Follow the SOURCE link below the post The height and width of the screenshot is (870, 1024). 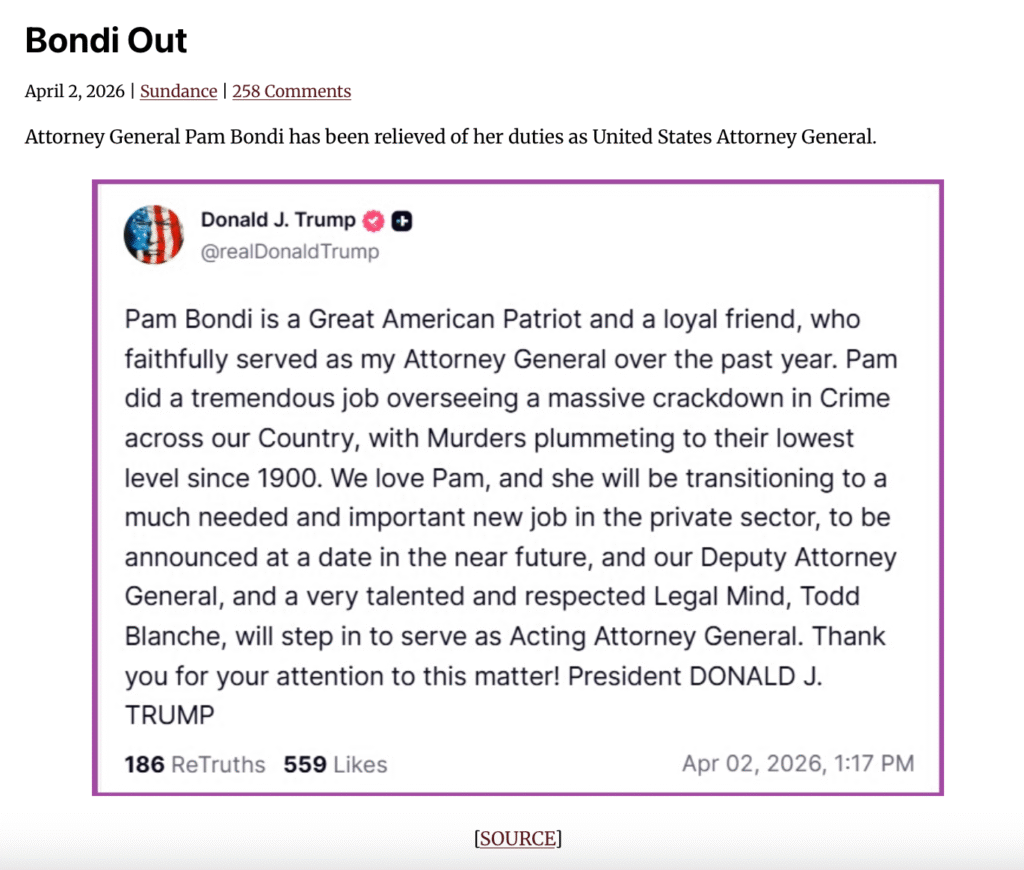518,838
